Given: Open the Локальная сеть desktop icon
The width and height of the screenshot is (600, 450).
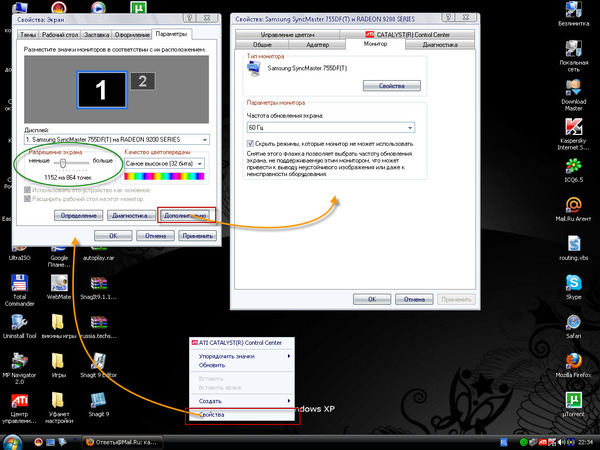Looking at the screenshot, I should [x=573, y=49].
